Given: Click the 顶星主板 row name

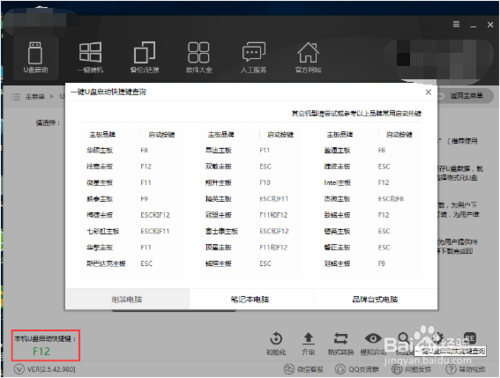Looking at the screenshot, I should (218, 247).
